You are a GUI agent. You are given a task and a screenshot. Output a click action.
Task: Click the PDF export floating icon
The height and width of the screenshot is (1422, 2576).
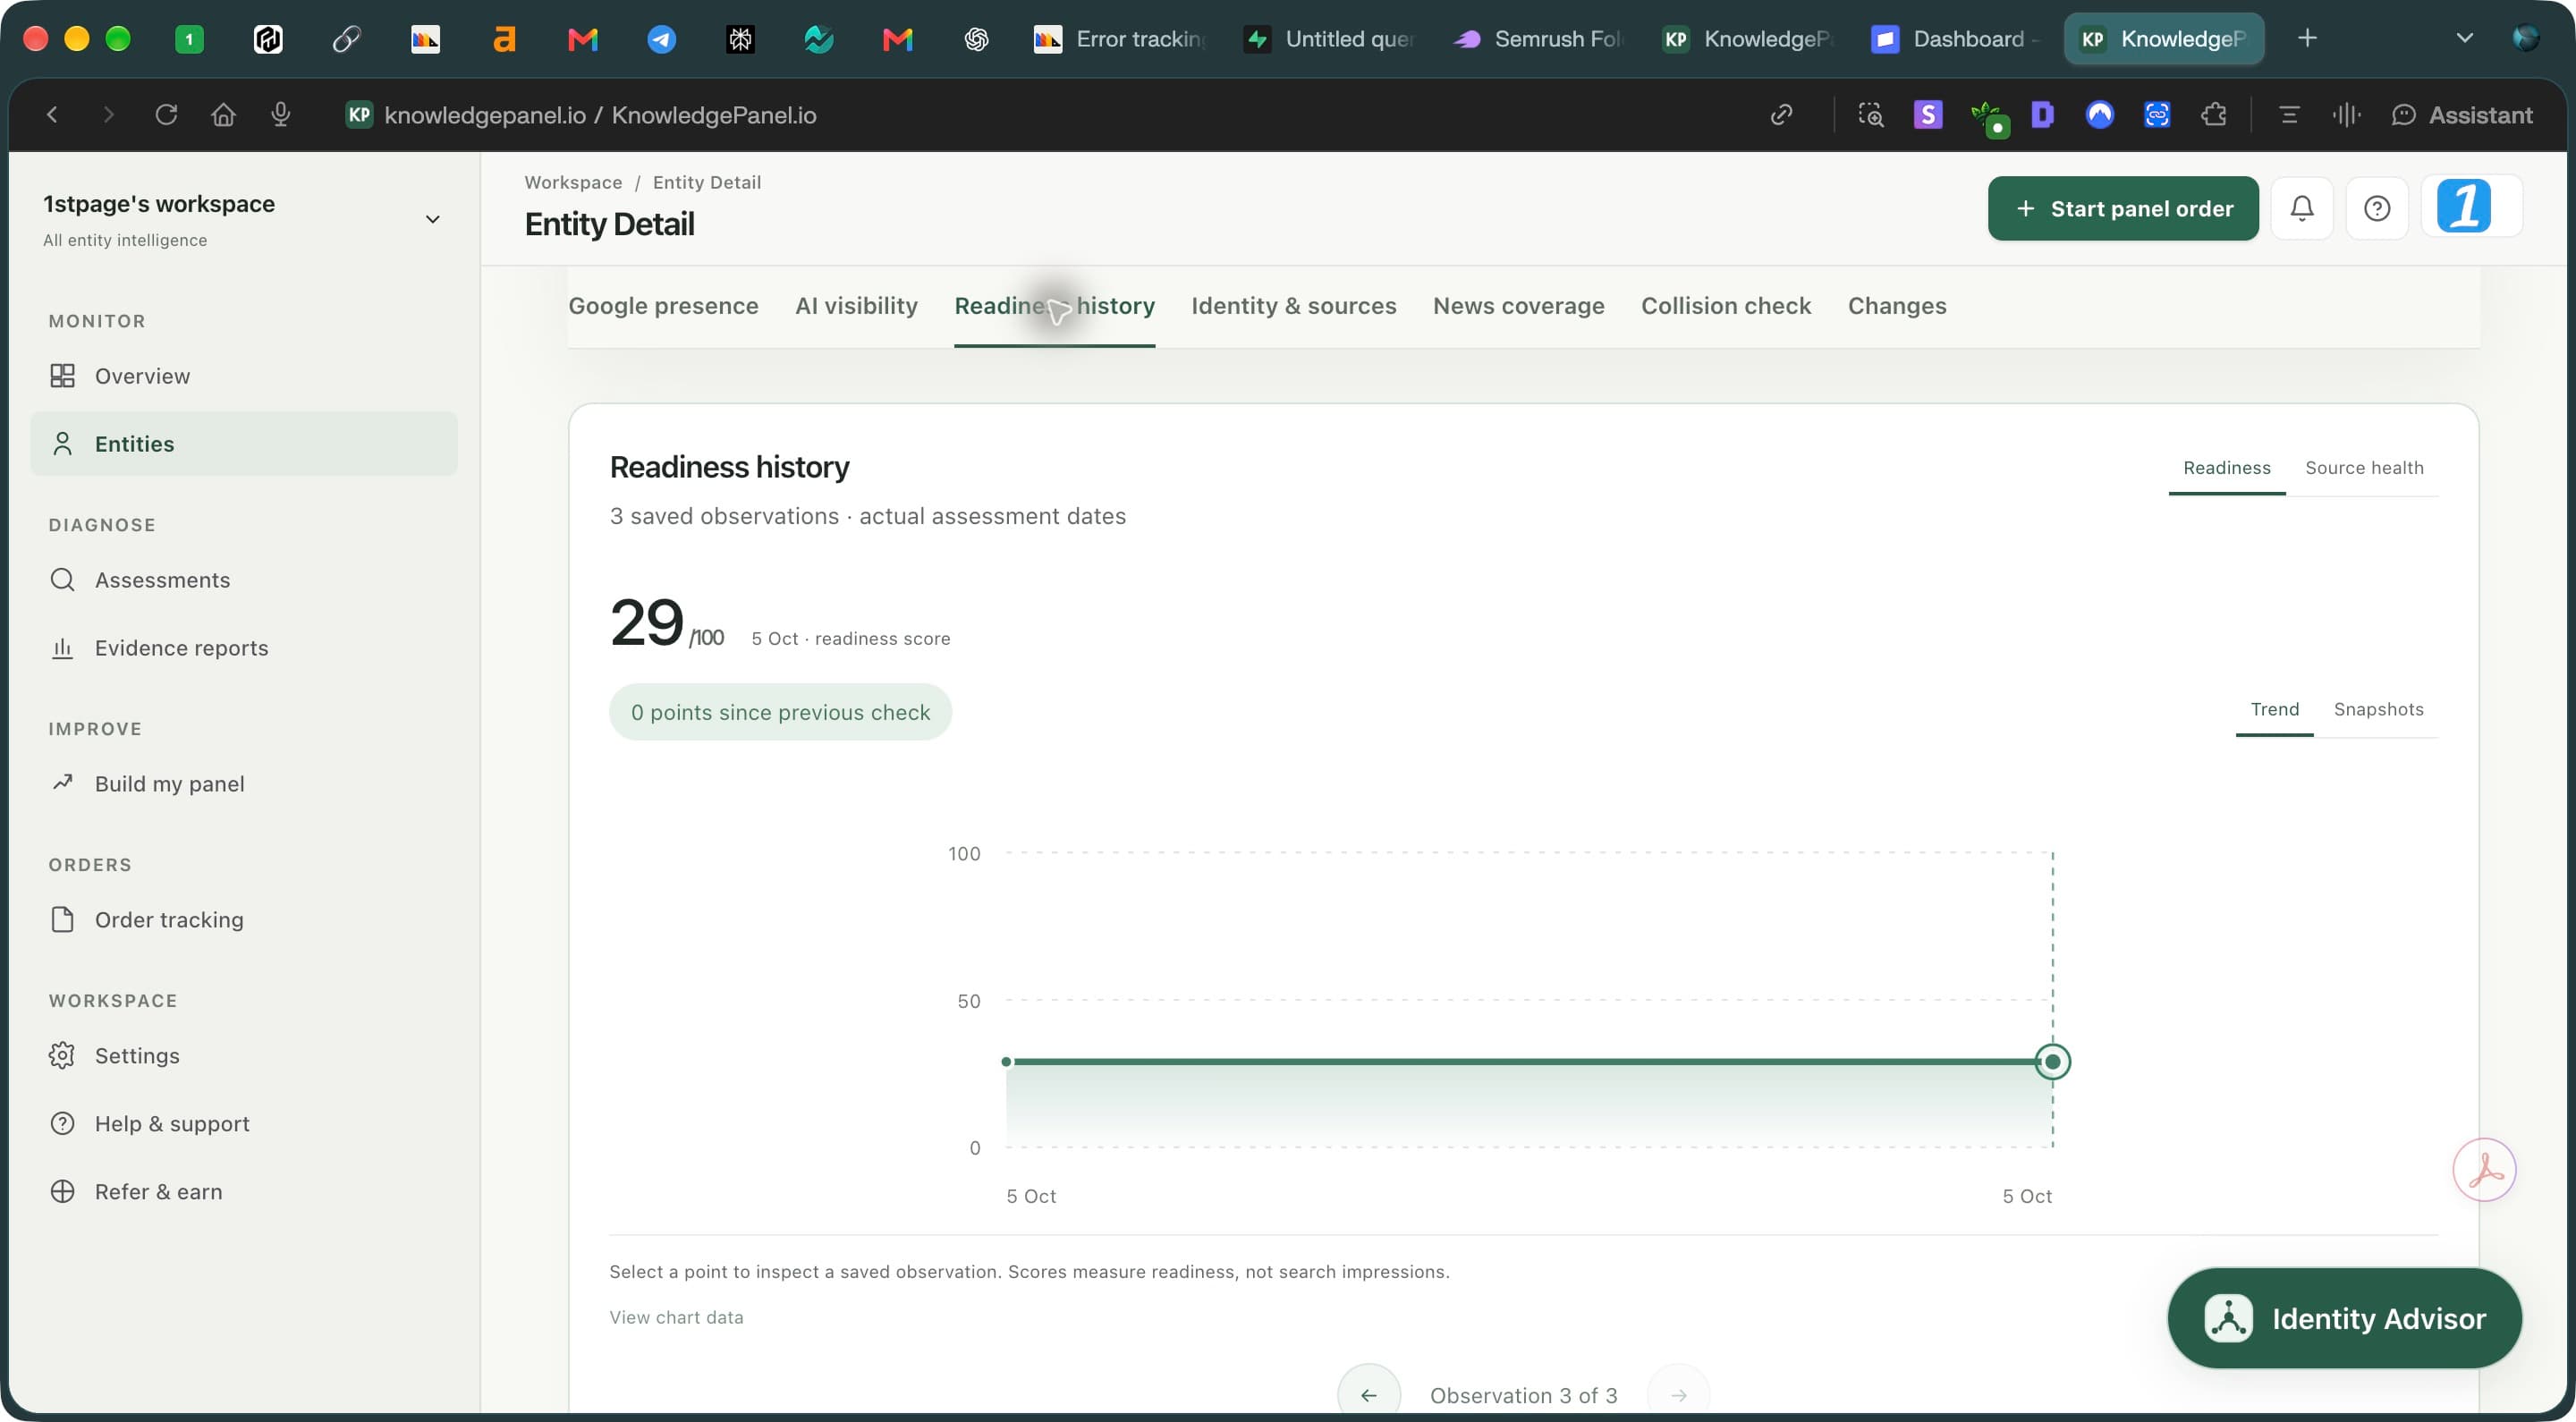2484,1169
